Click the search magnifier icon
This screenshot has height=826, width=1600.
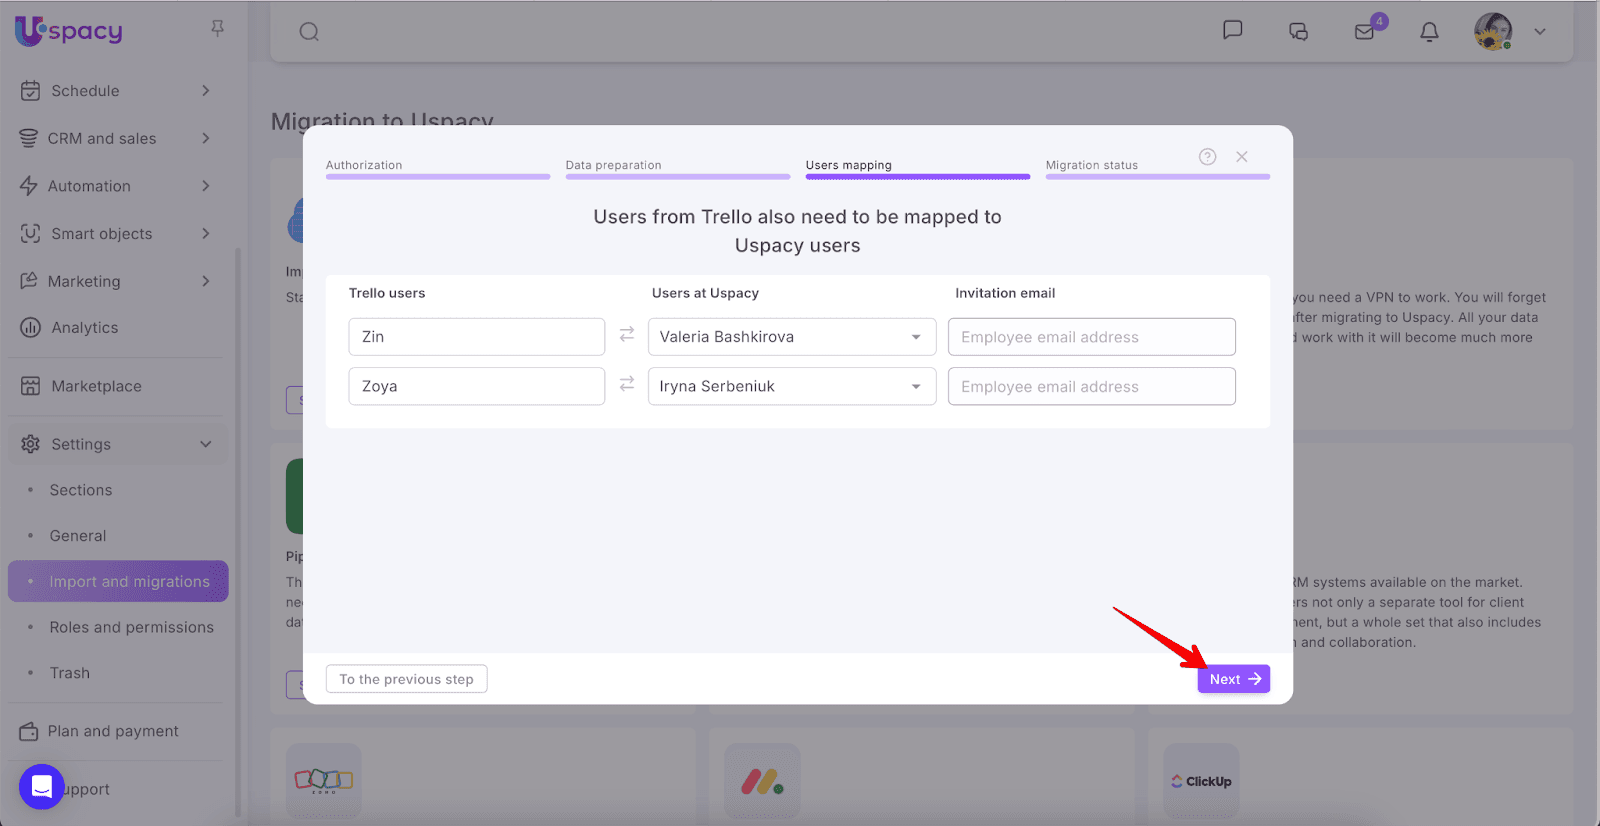309,32
